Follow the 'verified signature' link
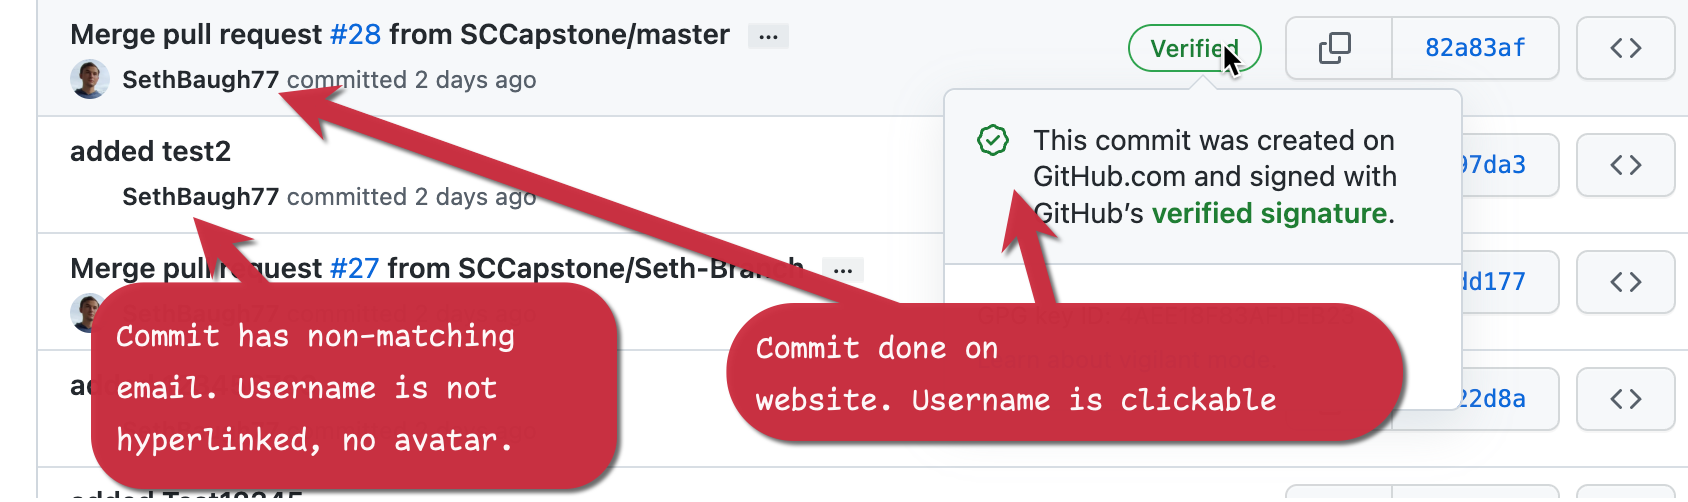Screen dimensions: 1688x502 pos(1269,213)
